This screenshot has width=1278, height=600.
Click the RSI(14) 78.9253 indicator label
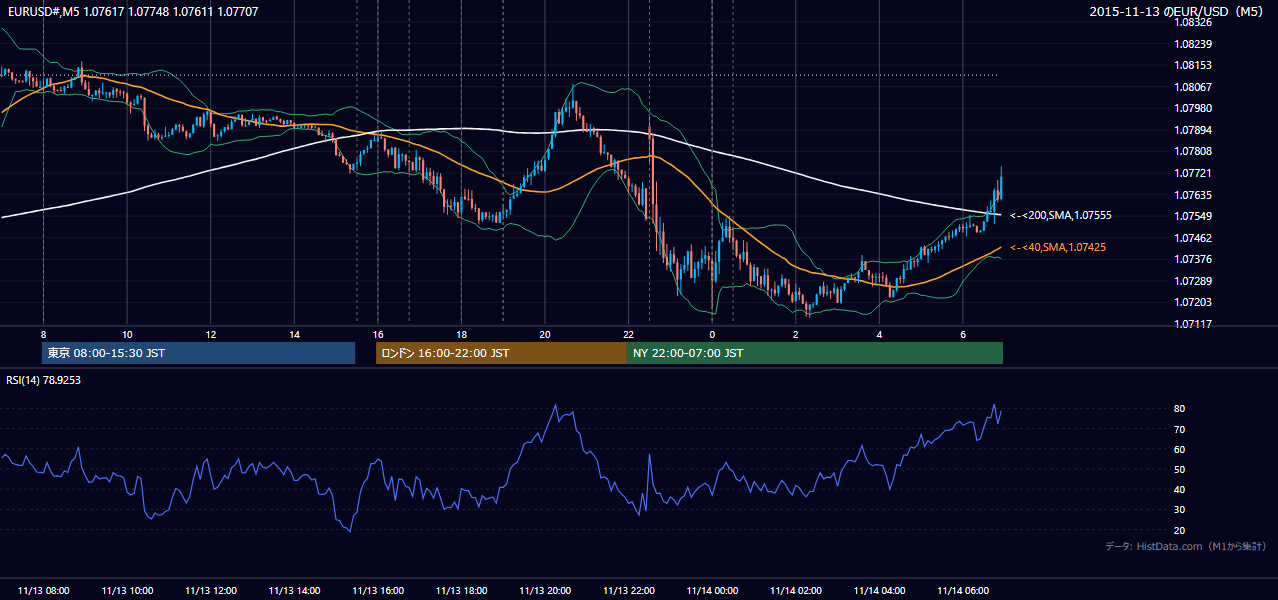pyautogui.click(x=44, y=380)
